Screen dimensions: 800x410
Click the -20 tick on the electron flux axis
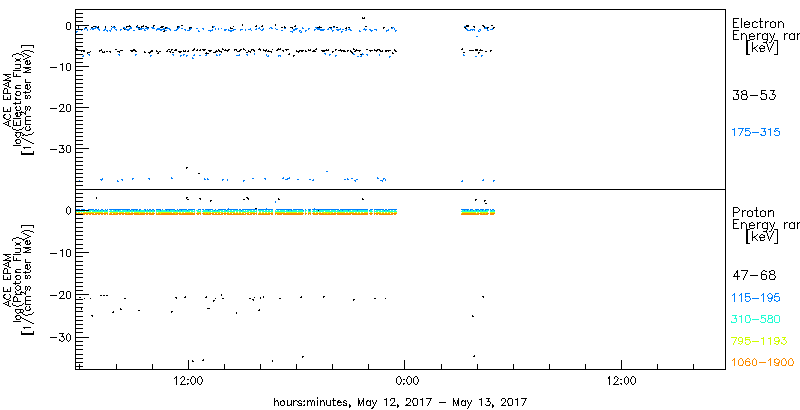(x=61, y=108)
